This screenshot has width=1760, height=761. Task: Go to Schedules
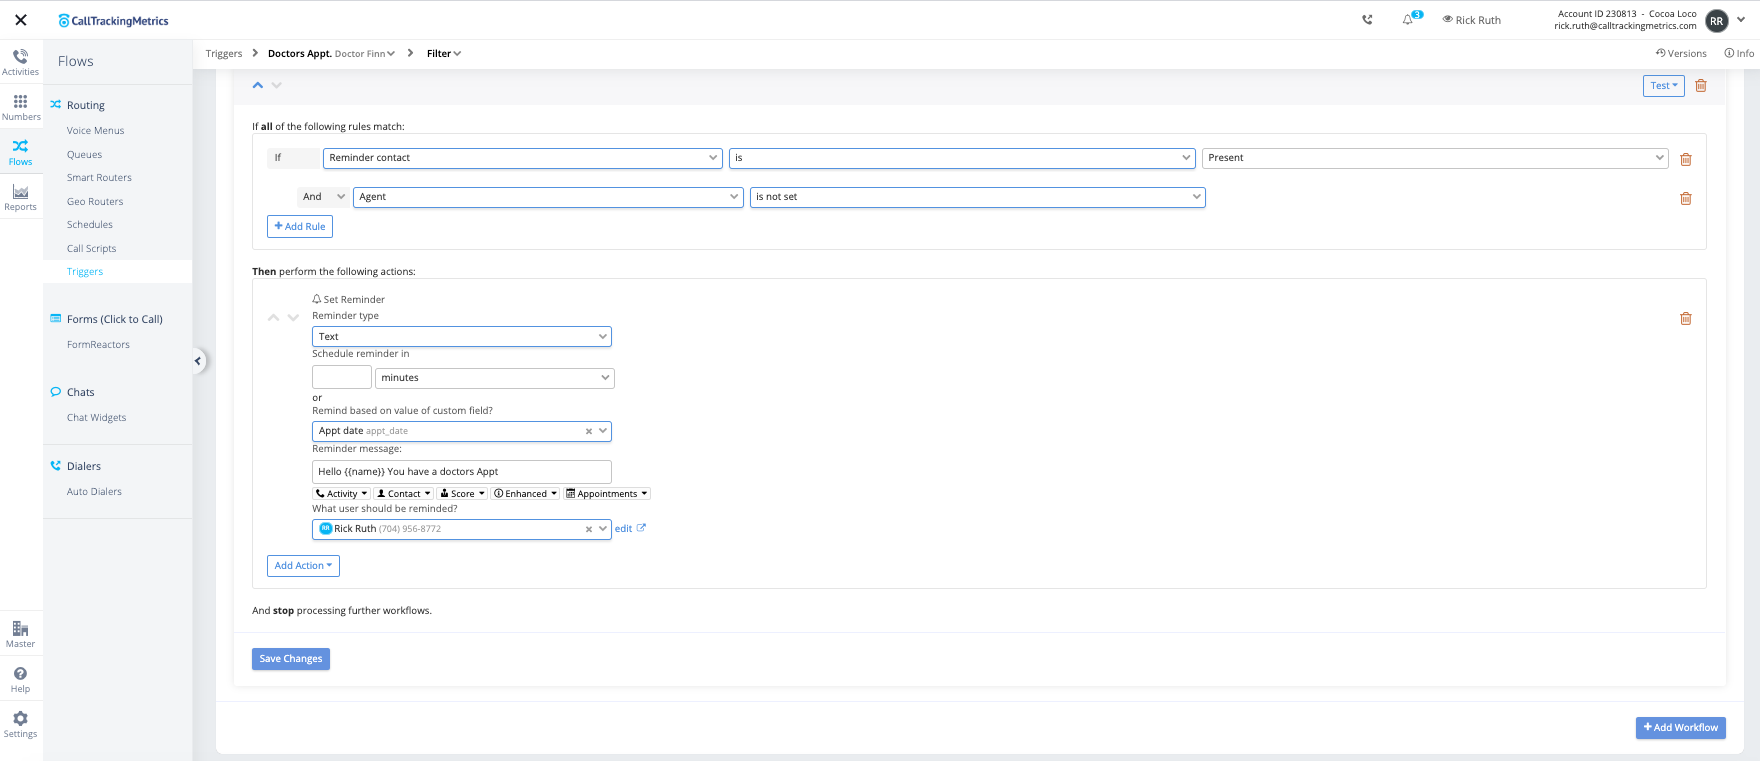[90, 225]
